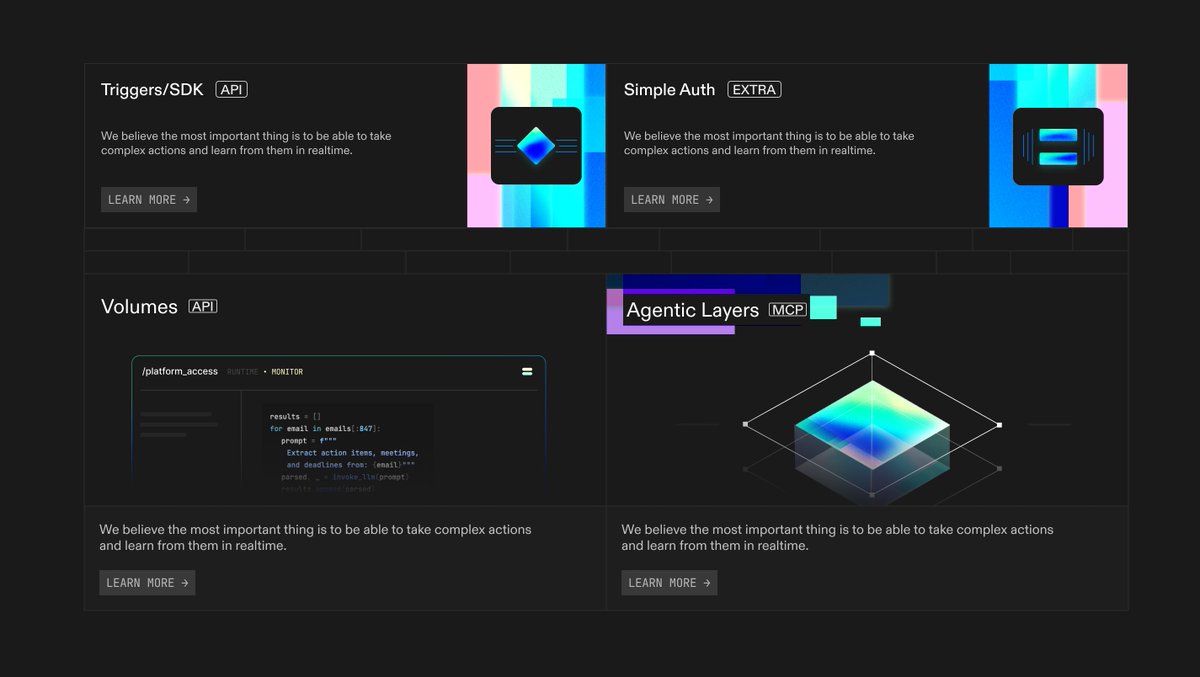Click the description text in the Volumes card
The height and width of the screenshot is (677, 1200).
[315, 537]
